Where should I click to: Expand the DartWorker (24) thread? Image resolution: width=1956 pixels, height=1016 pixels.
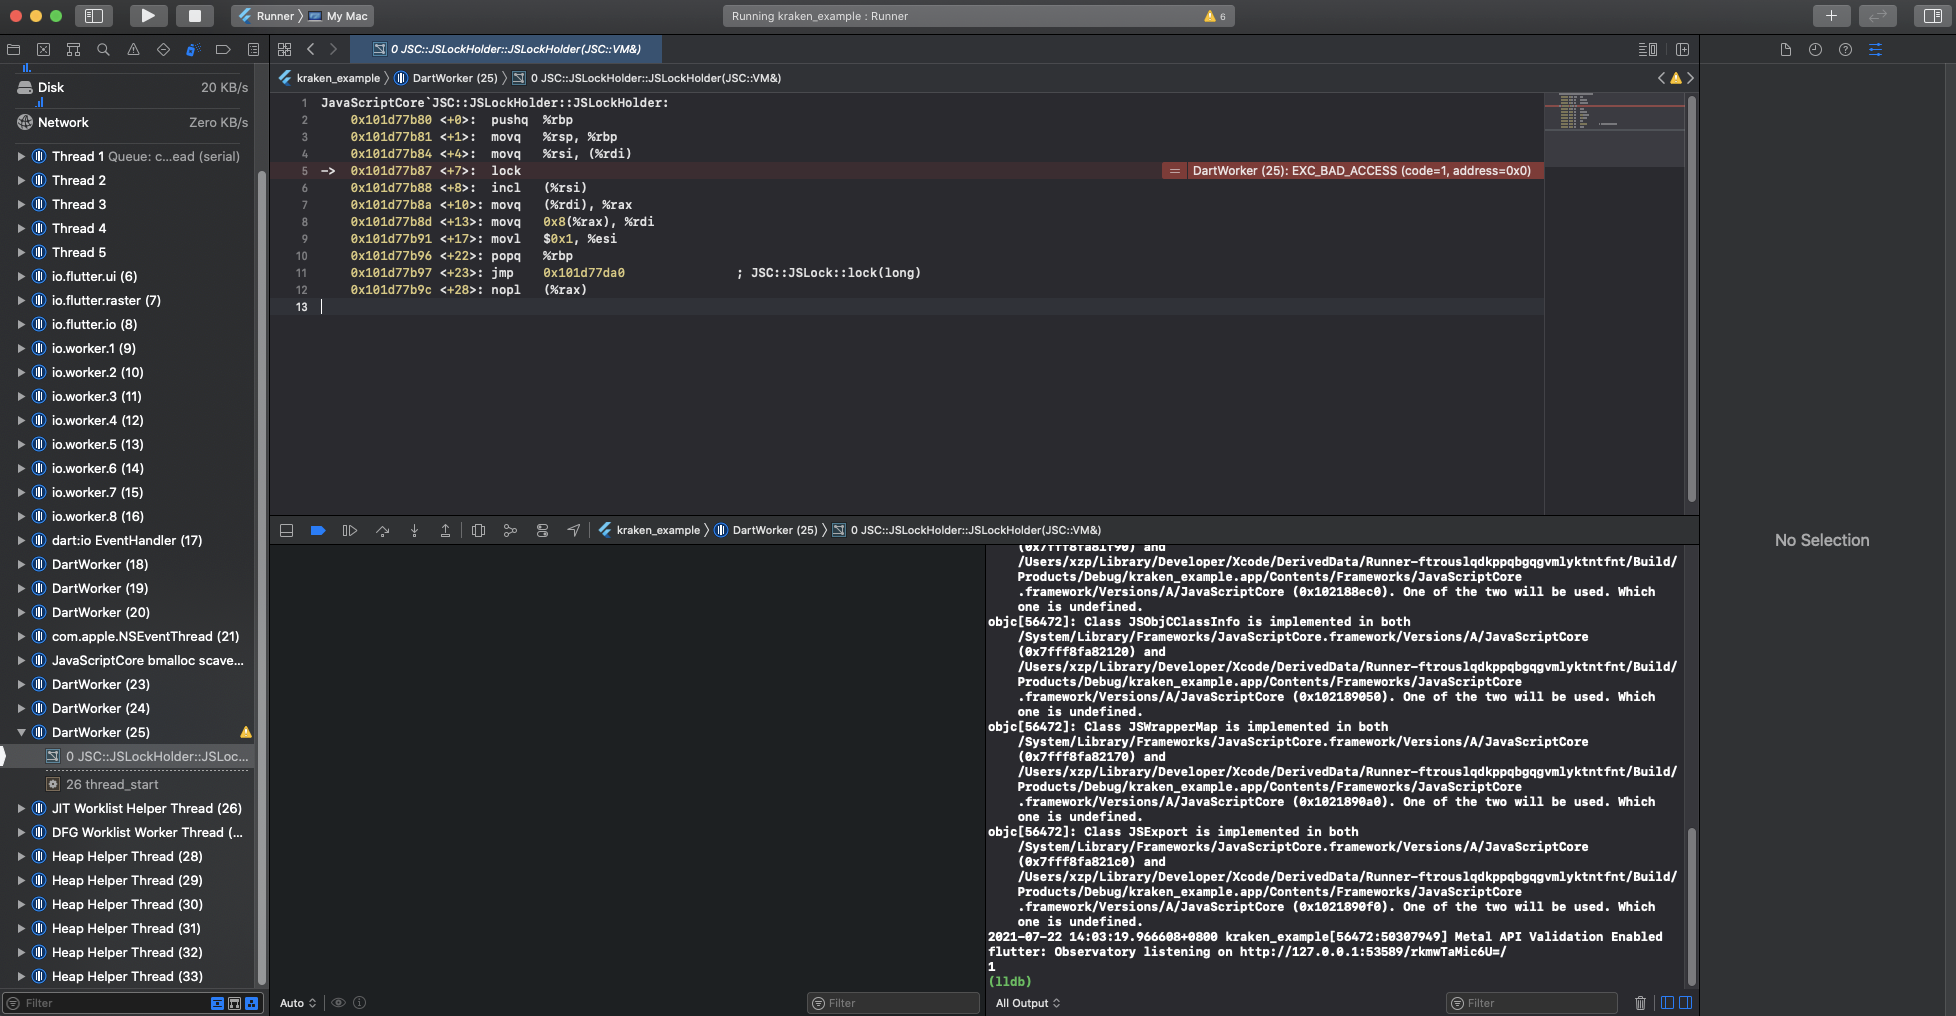tap(22, 708)
